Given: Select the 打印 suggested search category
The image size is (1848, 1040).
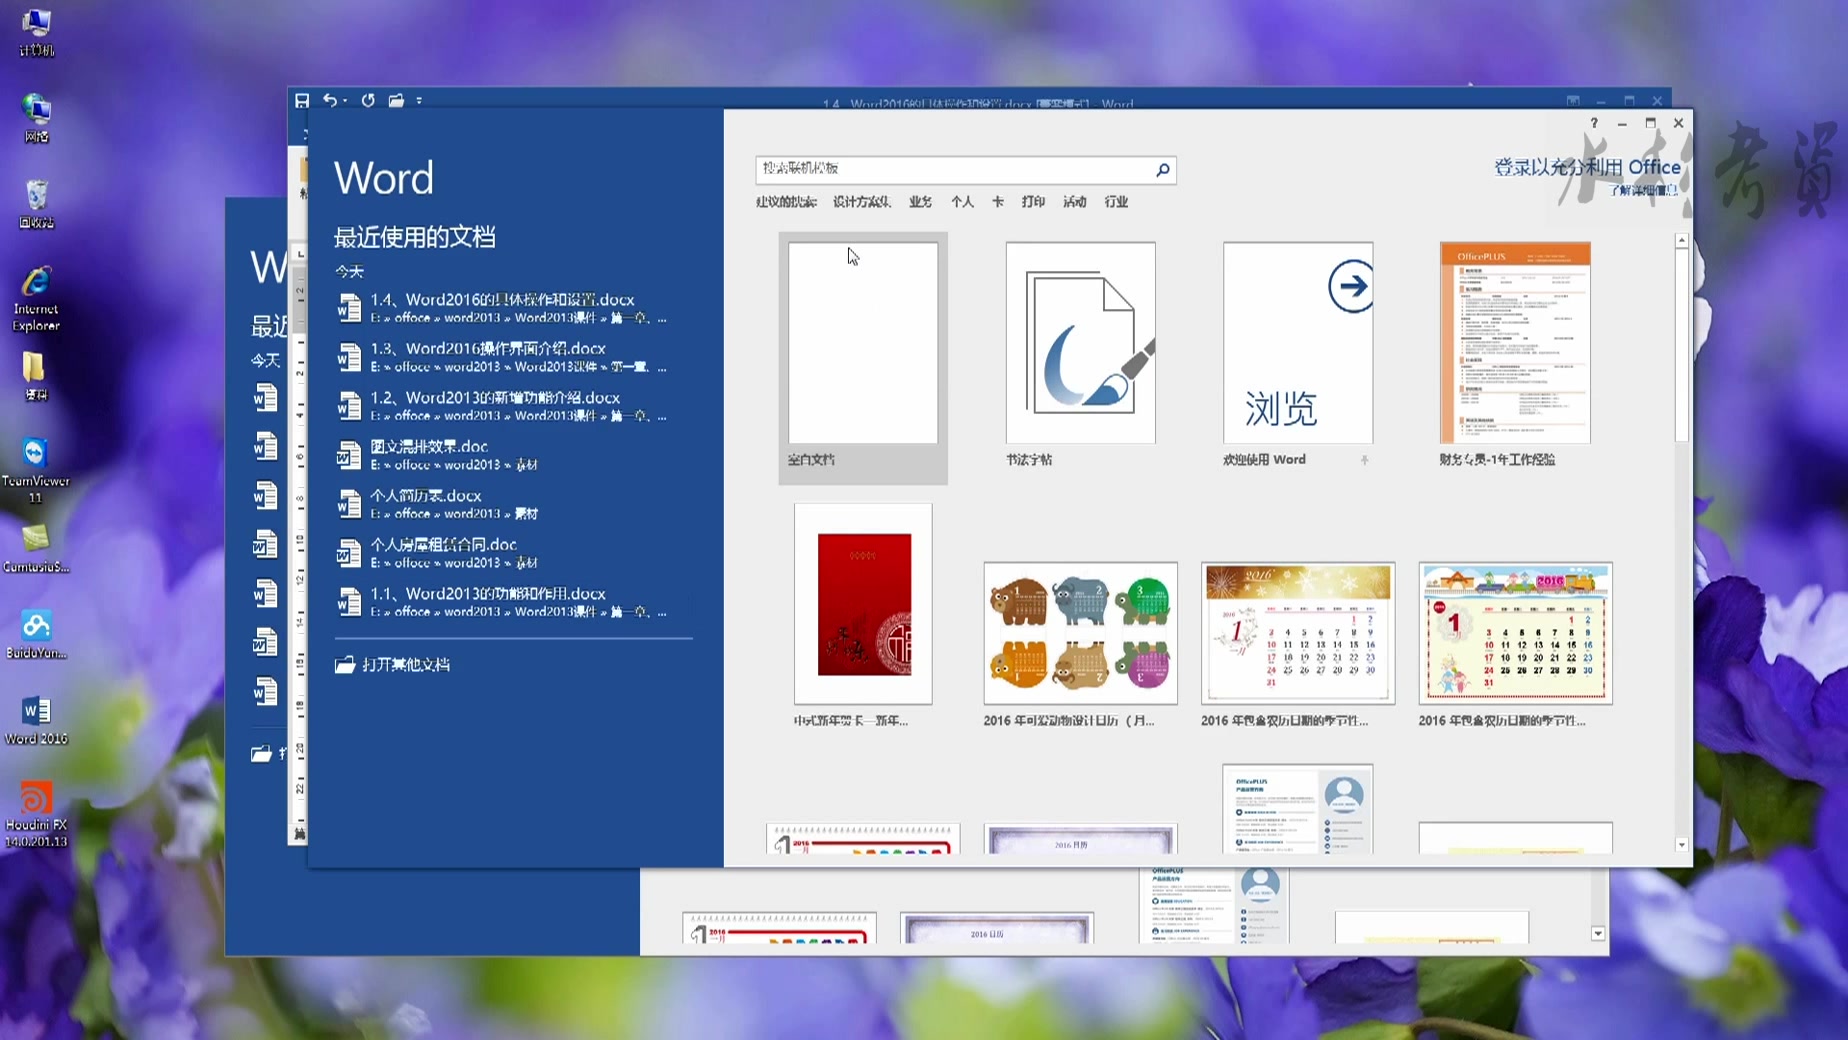Looking at the screenshot, I should point(1033,202).
